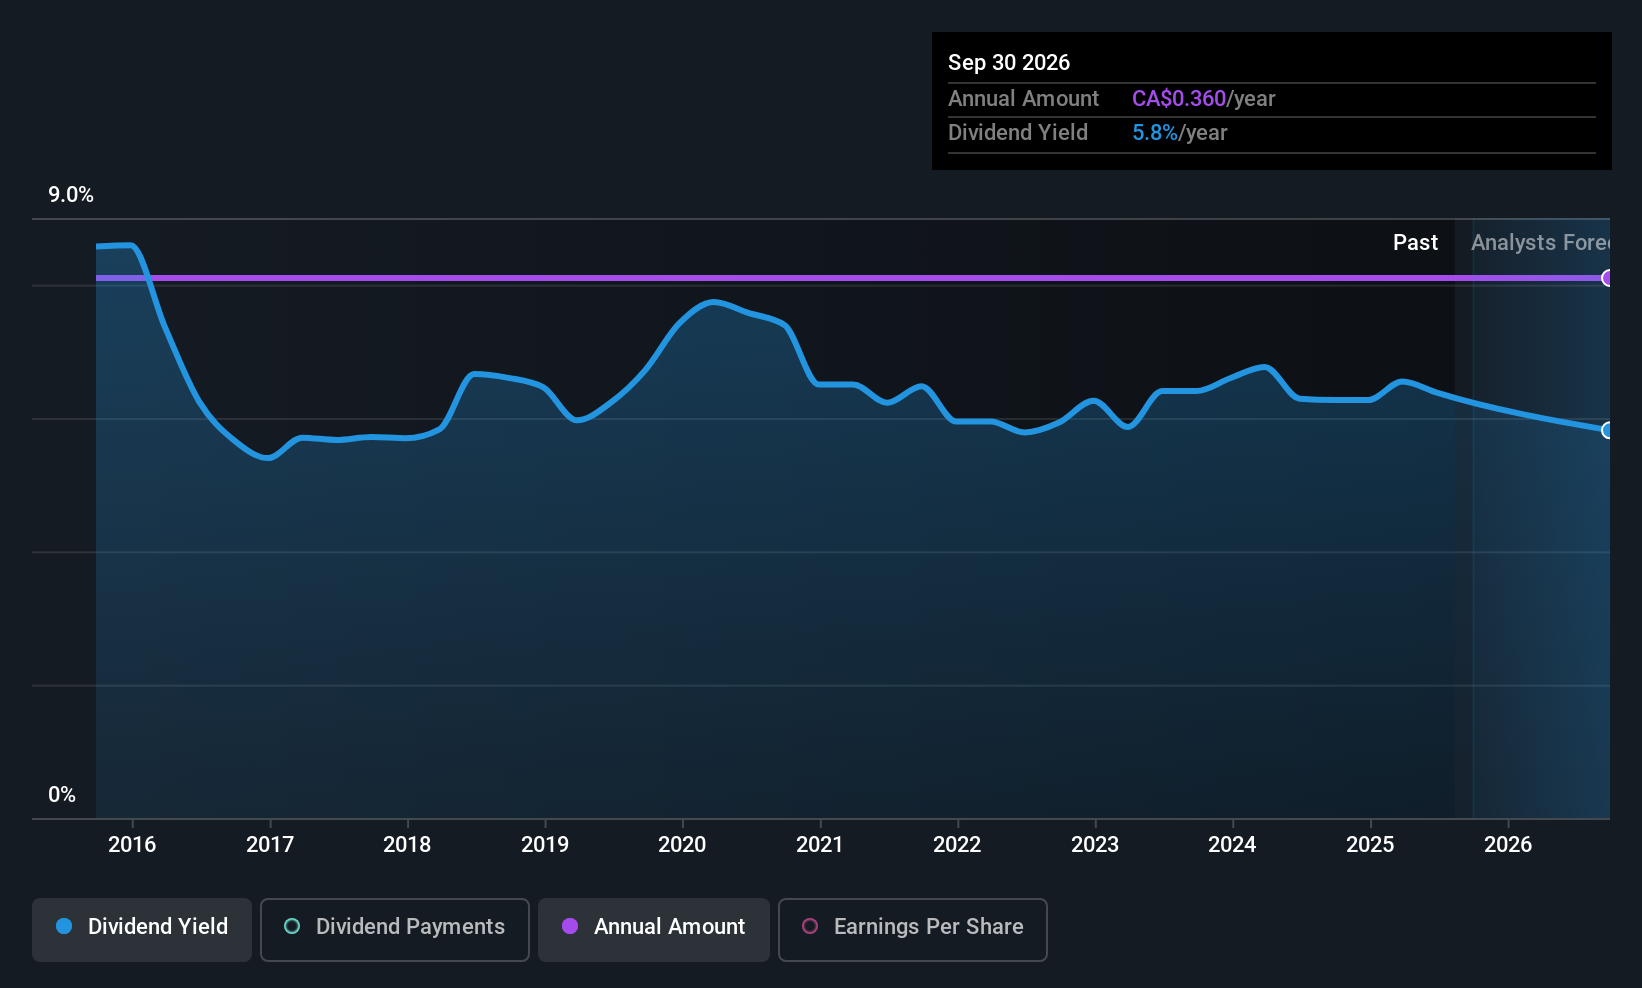The width and height of the screenshot is (1642, 988).
Task: Click the Sep 30 2026 tooltip header
Action: click(x=1009, y=62)
